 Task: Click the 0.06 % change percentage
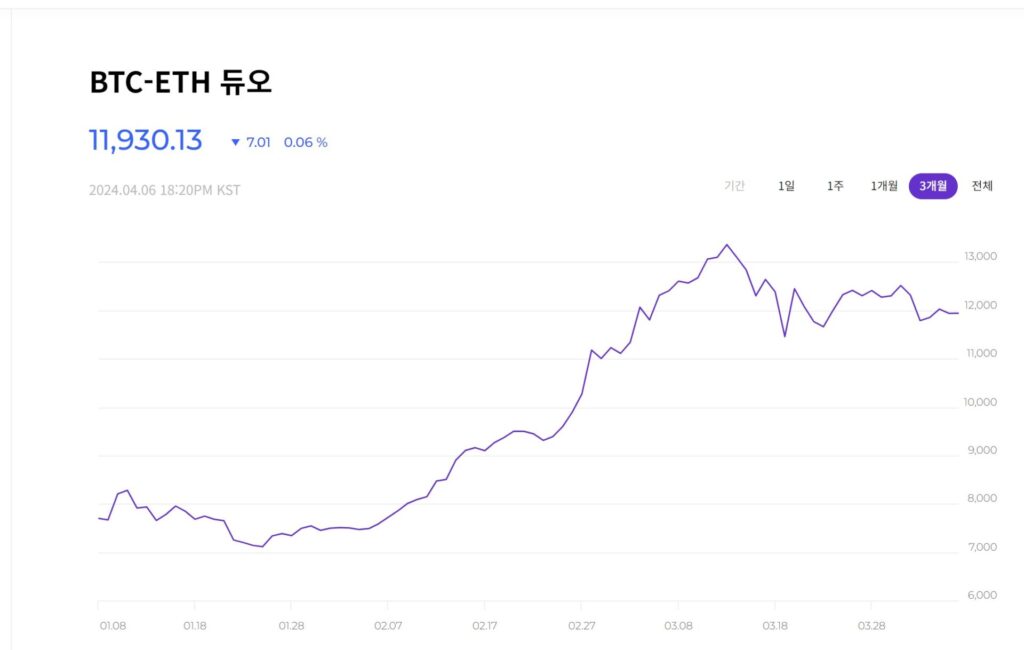click(305, 142)
